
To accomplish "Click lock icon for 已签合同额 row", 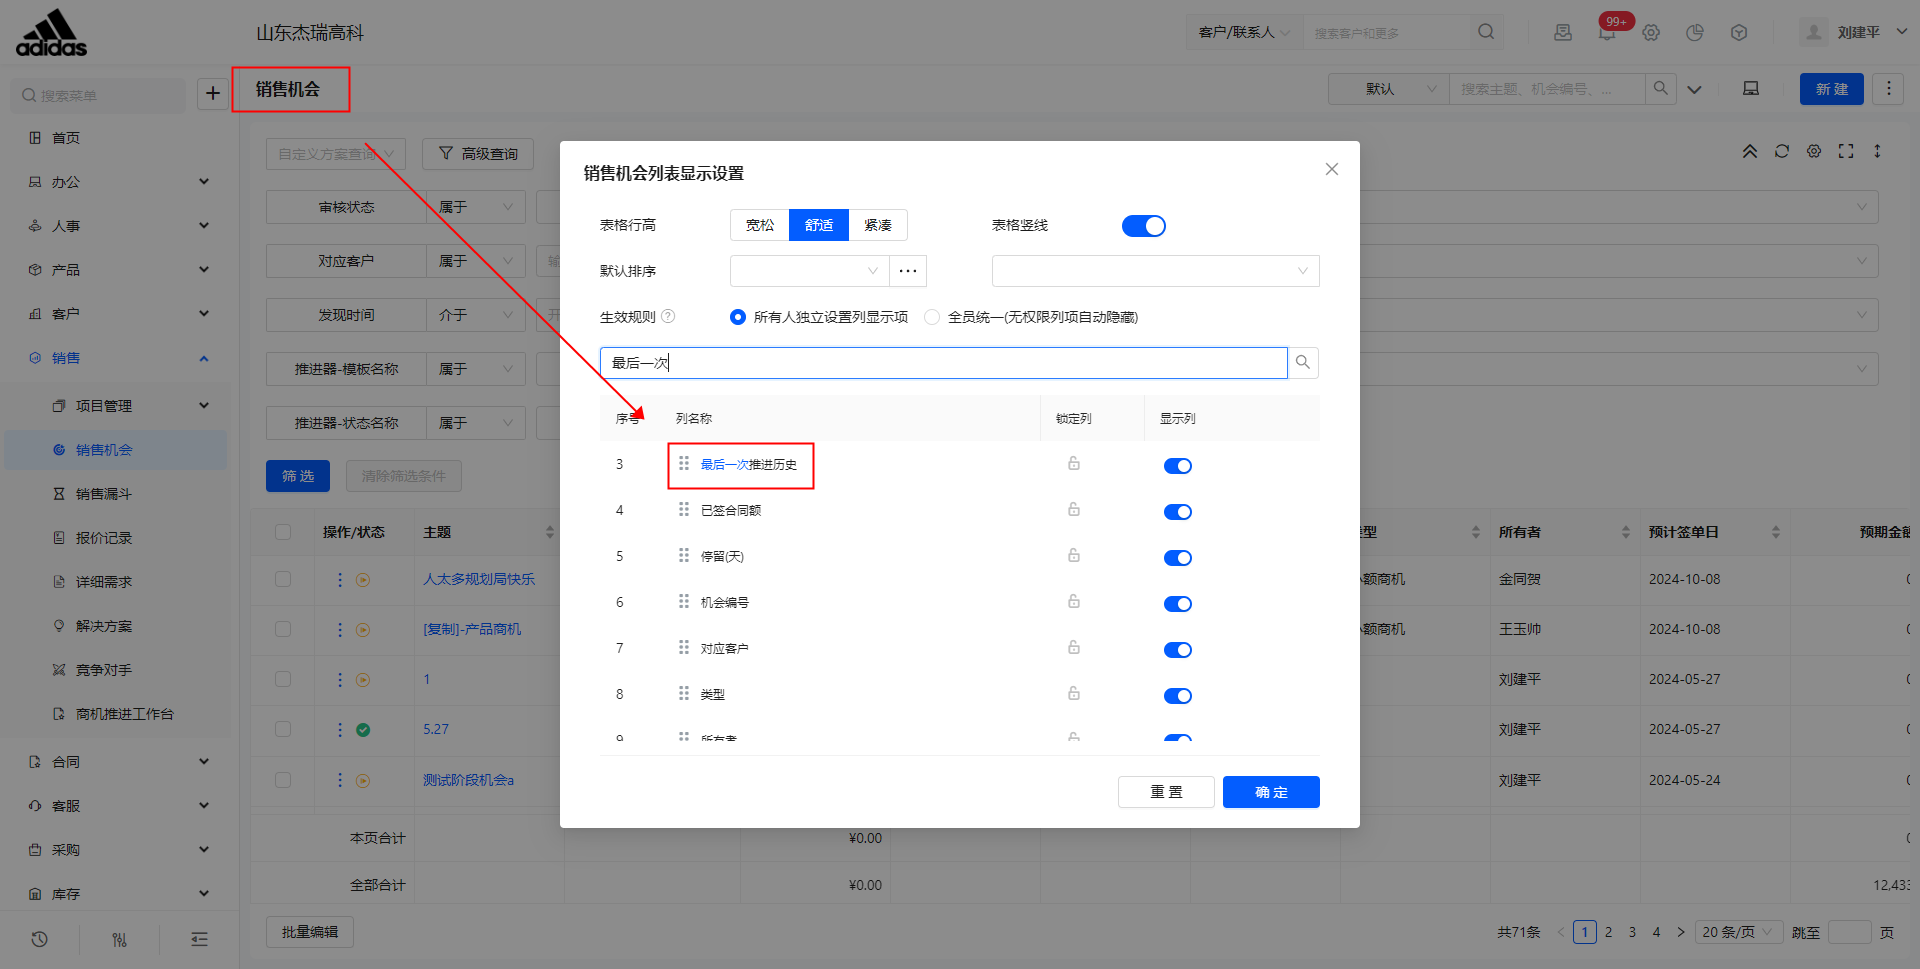I will click(x=1073, y=510).
